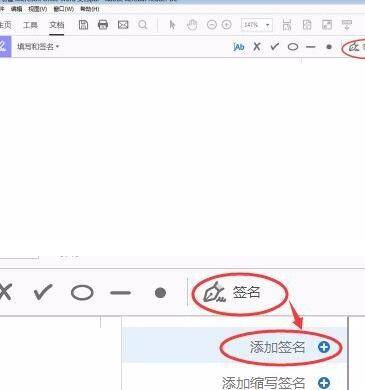
Task: Select the large line dash tool
Action: 120,293
